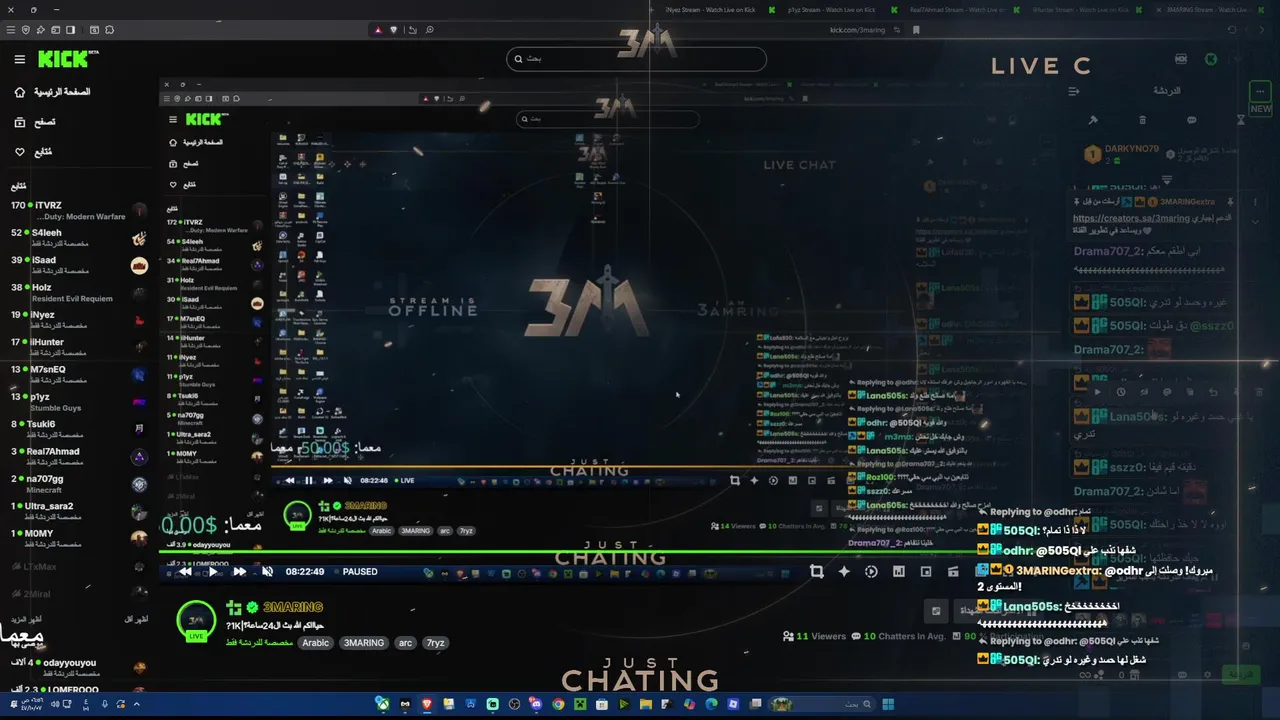
Task: Collapse the chat panel arrow icon
Action: pyautogui.click(x=1074, y=91)
